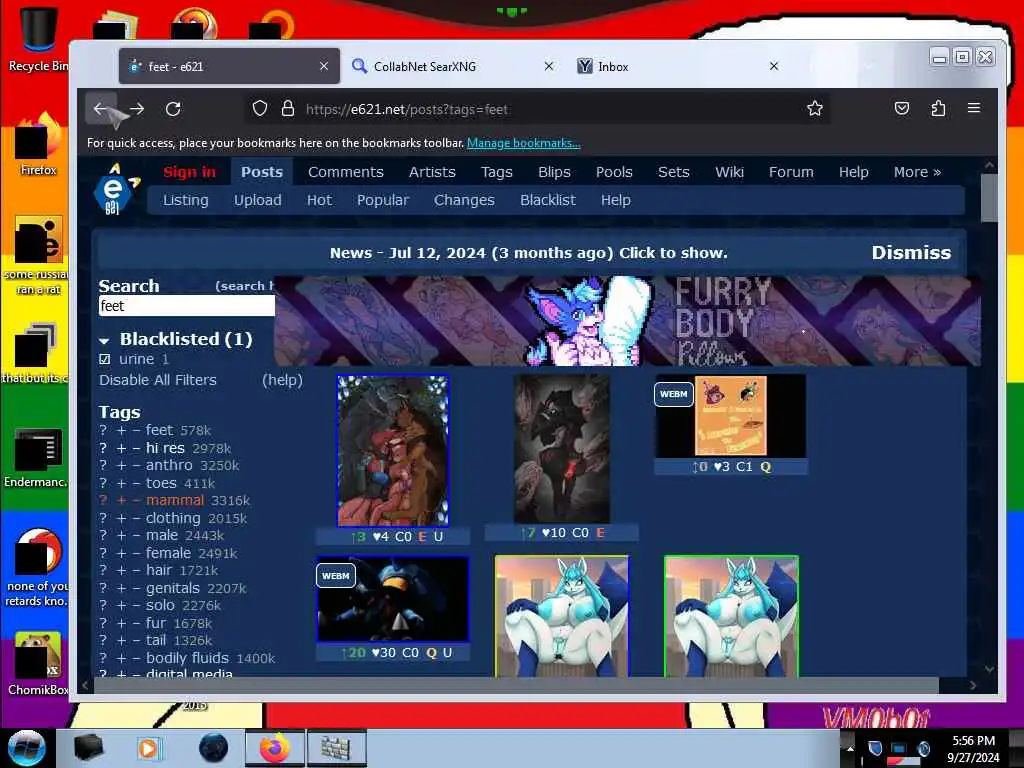The image size is (1024, 768).
Task: Click the horizontal scrollbar at the page bottom
Action: click(x=516, y=685)
